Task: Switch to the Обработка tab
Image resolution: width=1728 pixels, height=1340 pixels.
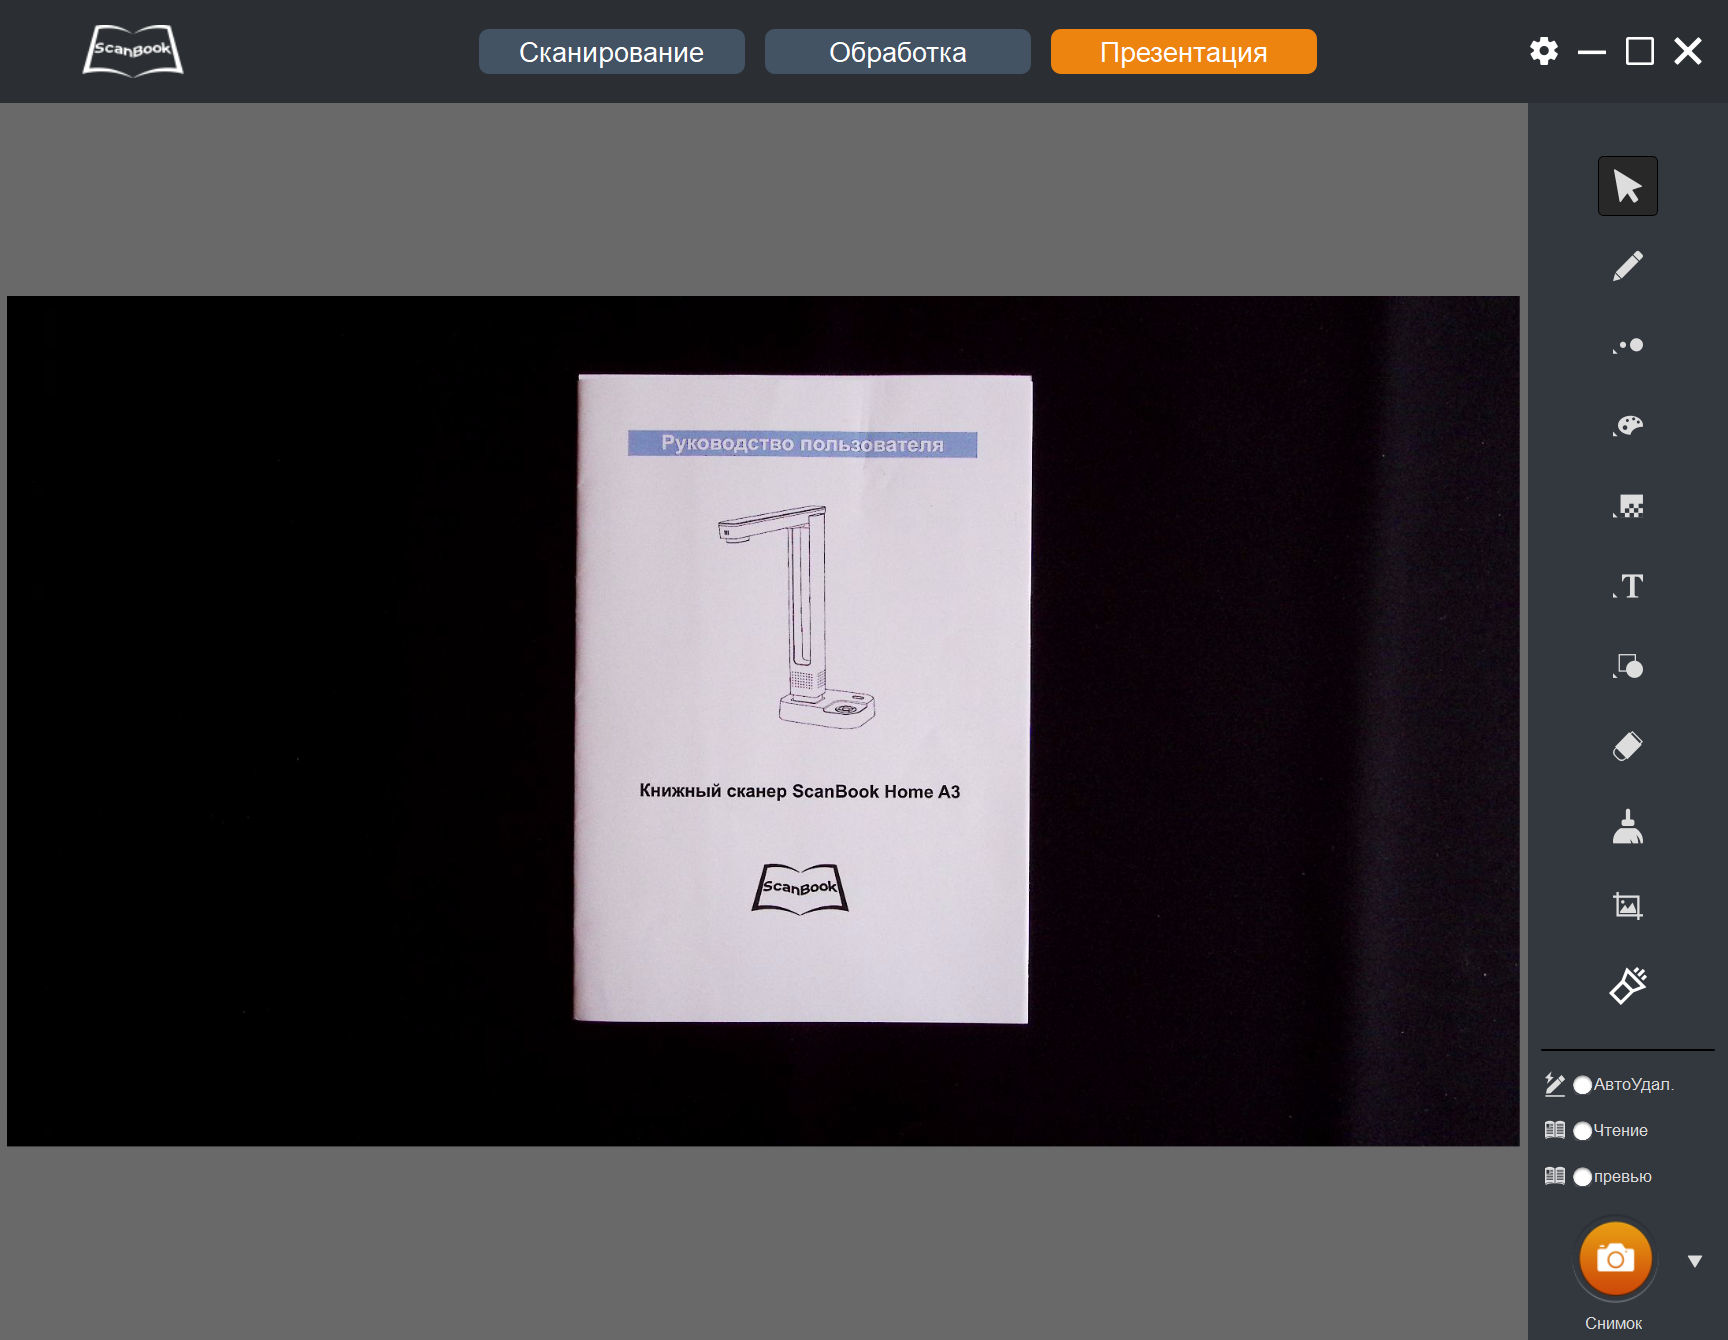Action: click(x=898, y=52)
